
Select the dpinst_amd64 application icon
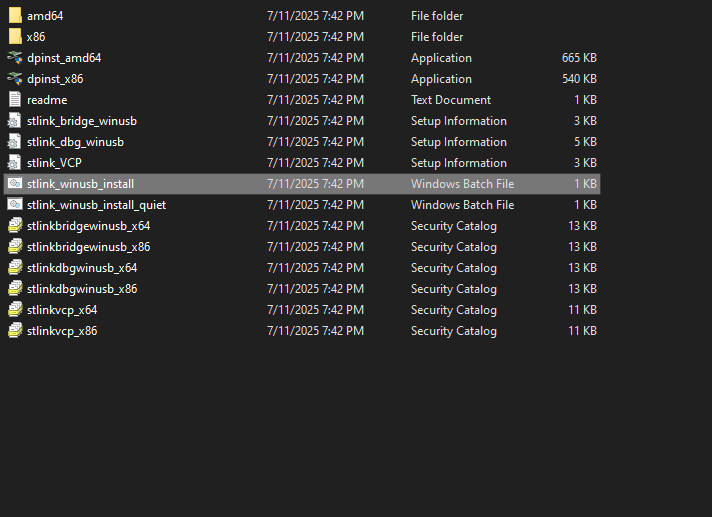coord(15,58)
